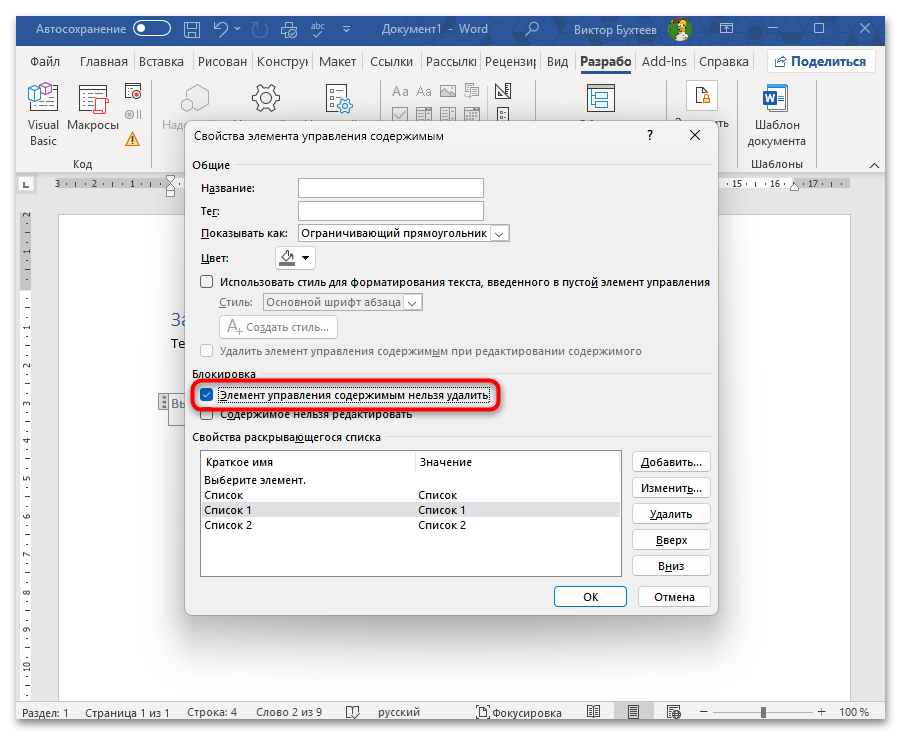Check 'Использовать стиль для форматирования текста' option
Screen dimensions: 901x735
207,282
